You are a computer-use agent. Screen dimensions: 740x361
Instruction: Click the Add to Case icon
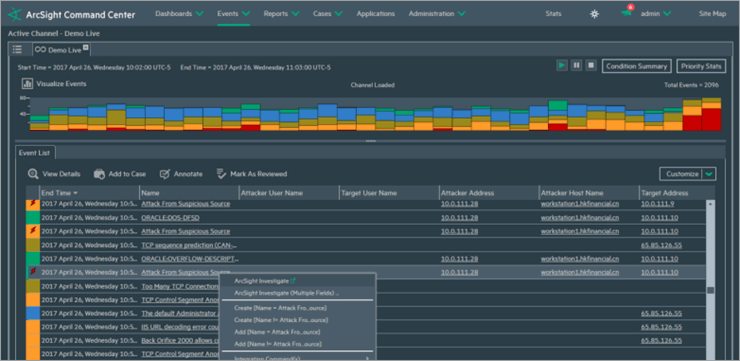pos(99,174)
